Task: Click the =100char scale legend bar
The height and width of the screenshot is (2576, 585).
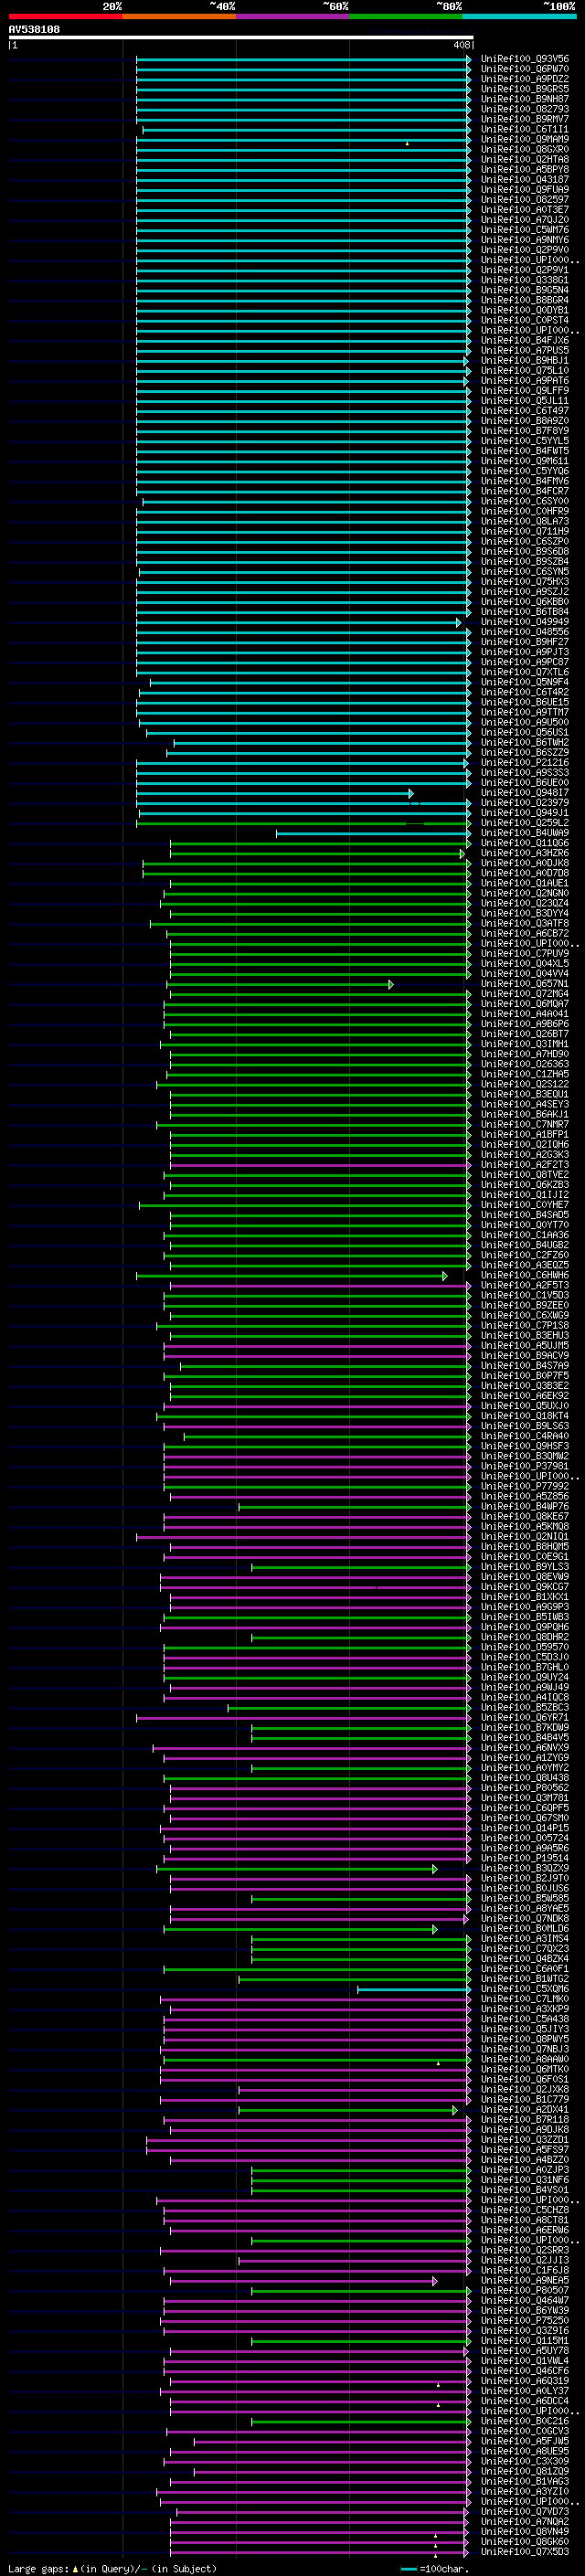Action: (x=408, y=2569)
